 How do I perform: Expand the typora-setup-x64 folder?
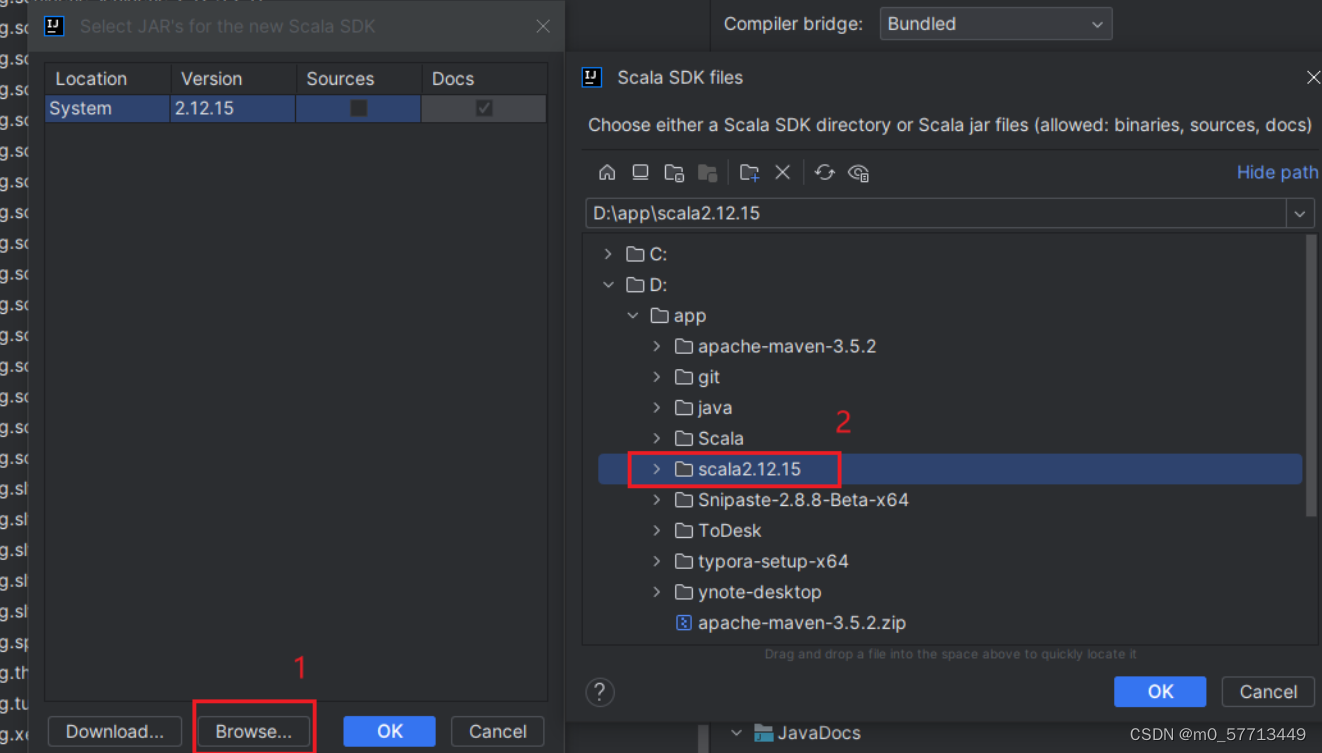tap(657, 561)
